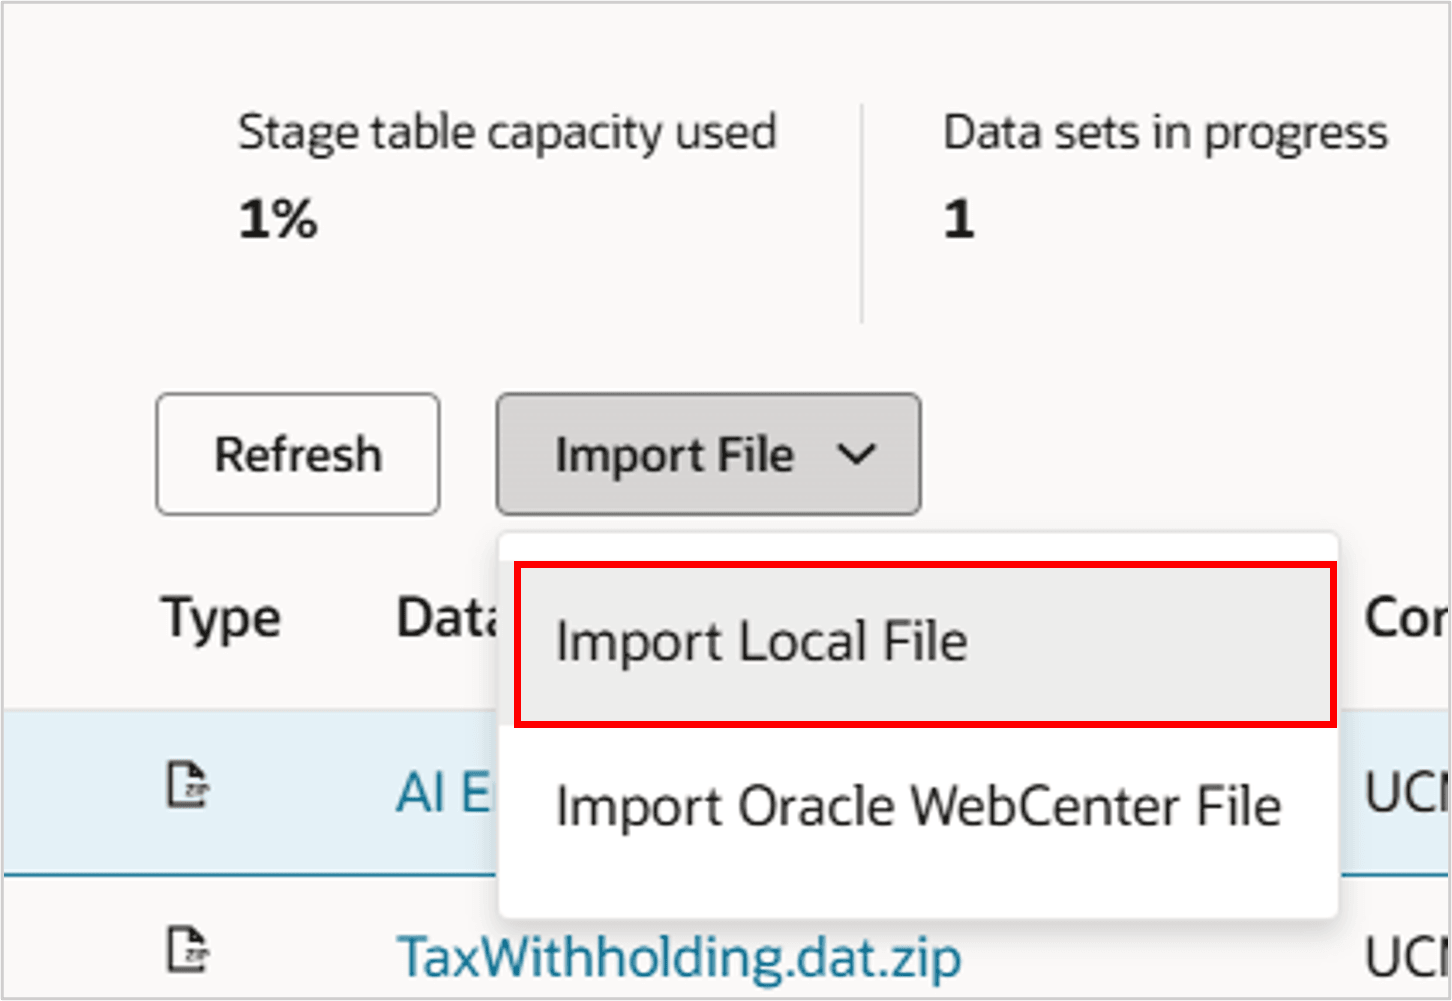The height and width of the screenshot is (1001, 1452).
Task: Click the truncated Cor column header
Action: 1404,619
